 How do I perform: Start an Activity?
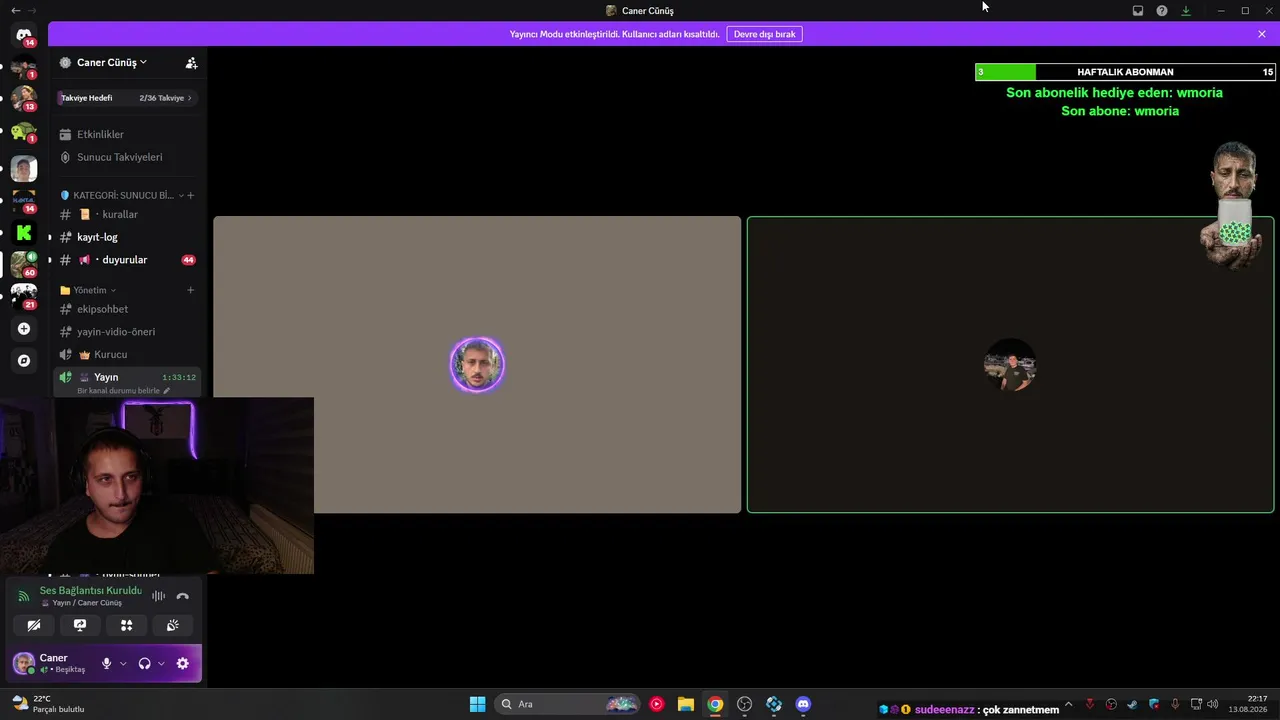[x=126, y=625]
